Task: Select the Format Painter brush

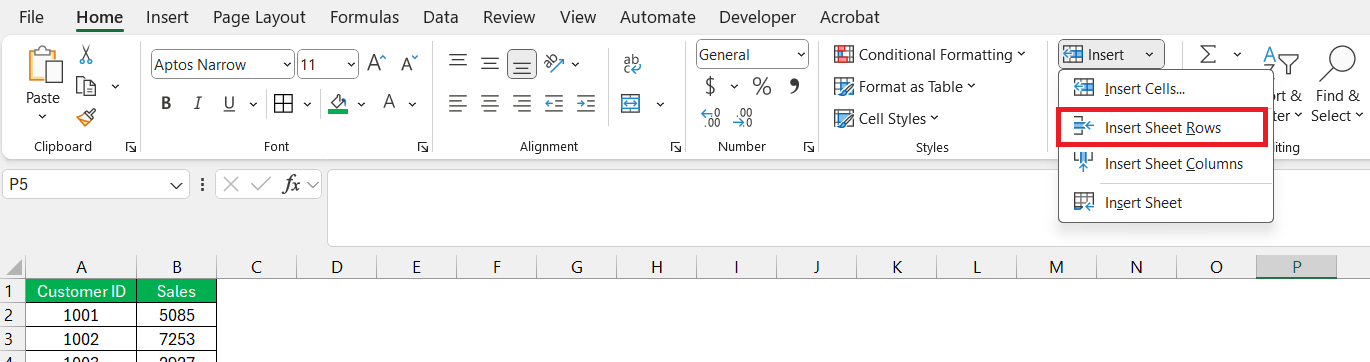Action: coord(86,117)
